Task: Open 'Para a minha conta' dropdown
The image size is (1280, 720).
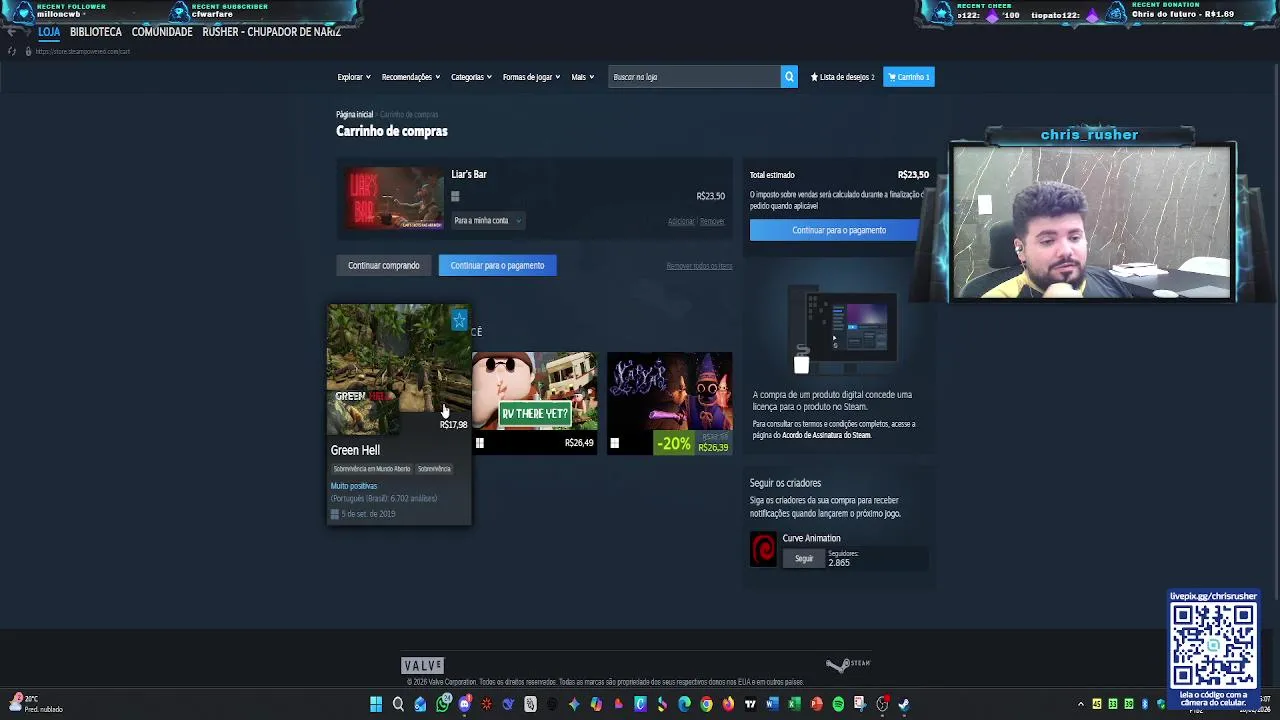Action: (x=487, y=221)
